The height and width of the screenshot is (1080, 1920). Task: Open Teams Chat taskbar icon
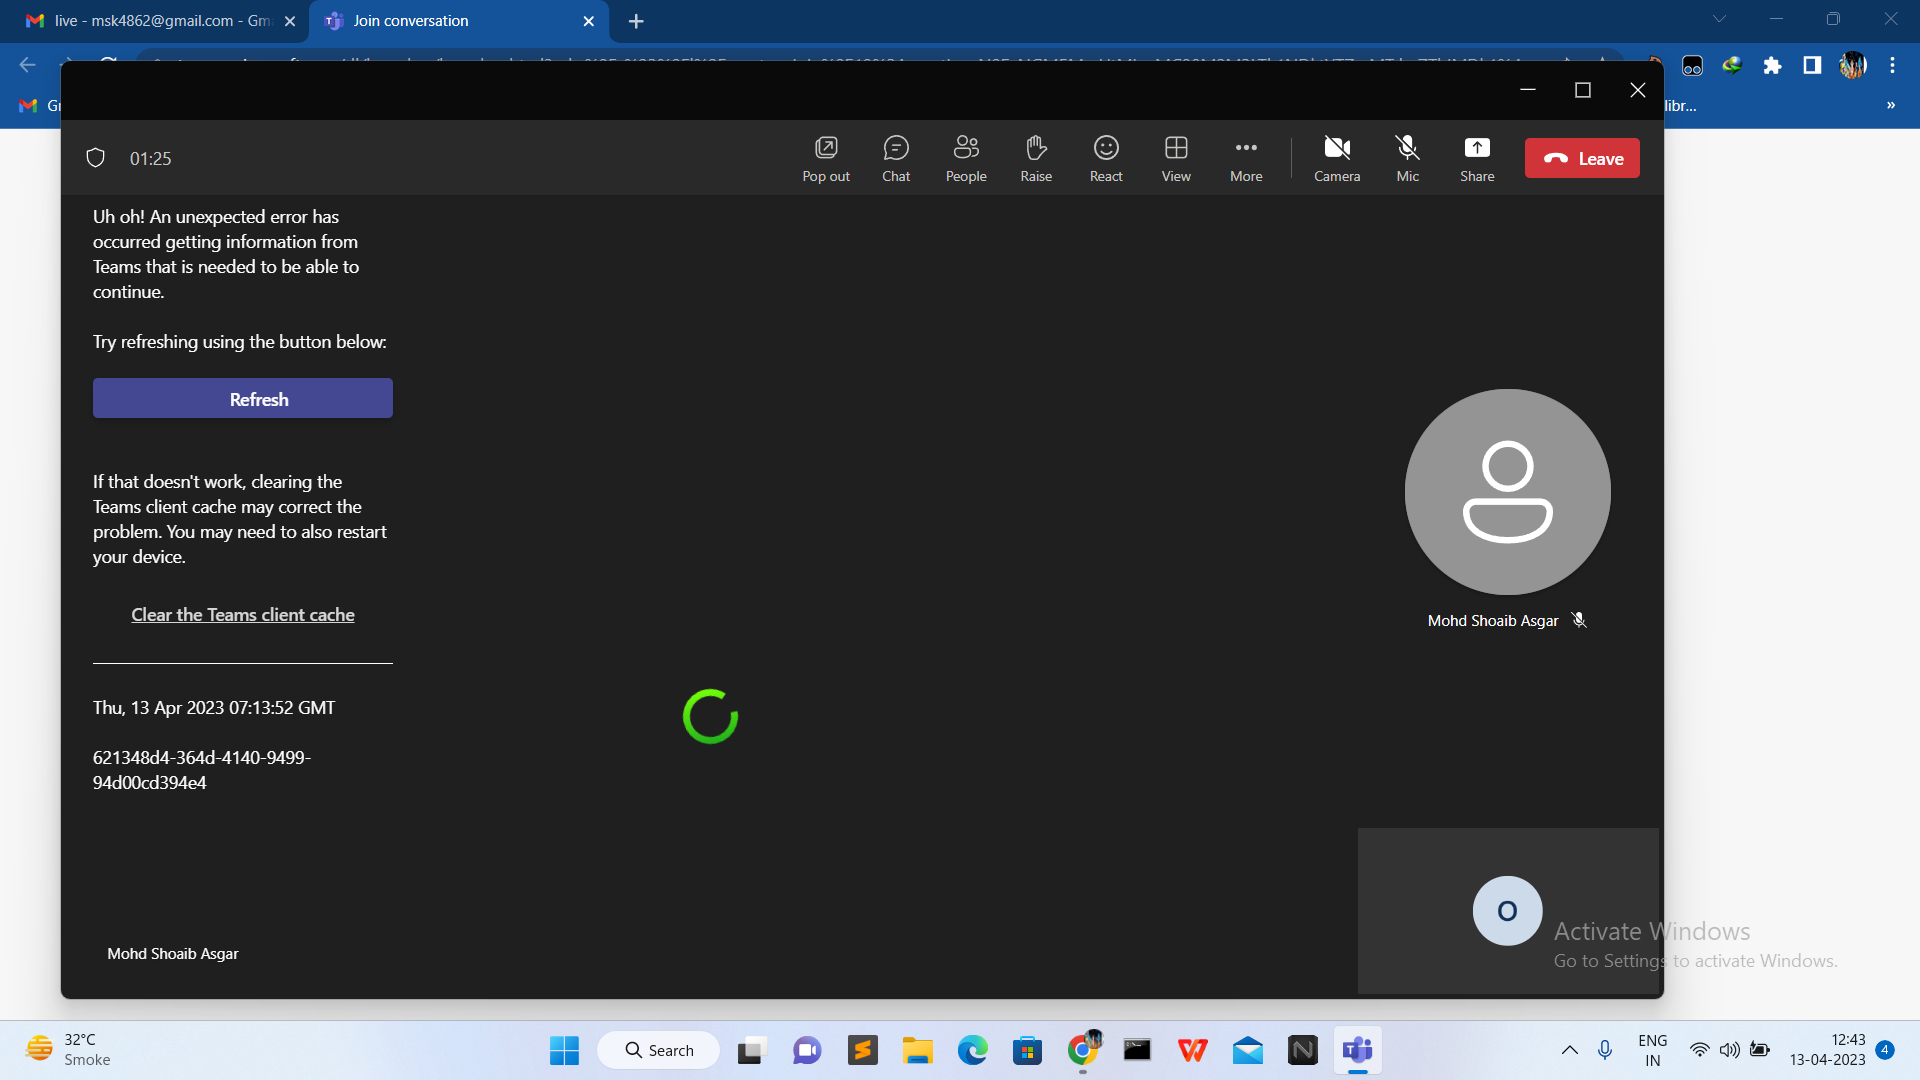[807, 1050]
